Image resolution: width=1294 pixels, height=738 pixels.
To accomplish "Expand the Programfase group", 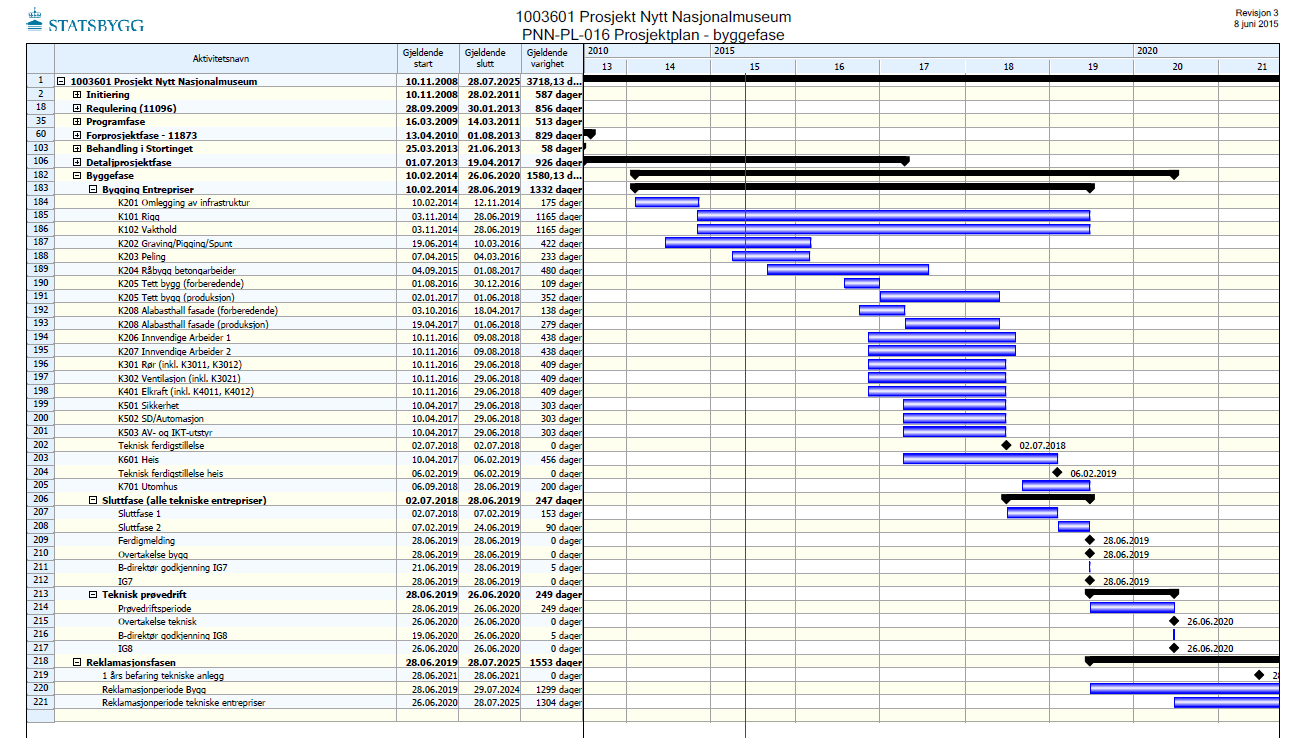I will (77, 122).
